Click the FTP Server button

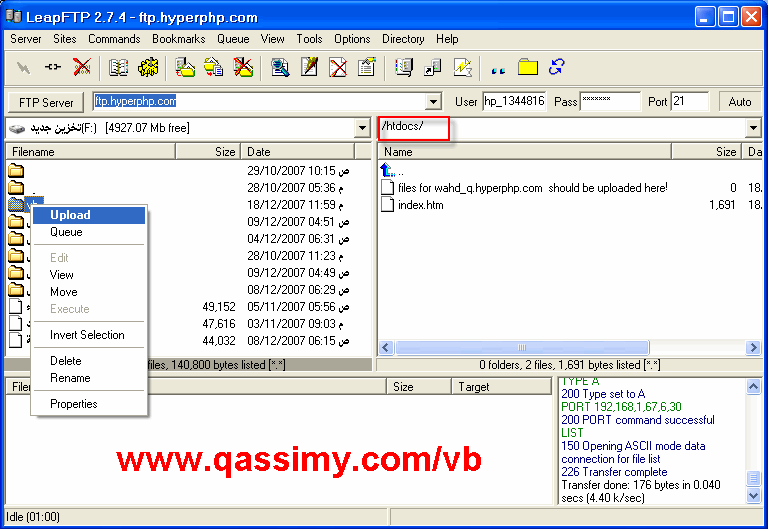pos(46,102)
